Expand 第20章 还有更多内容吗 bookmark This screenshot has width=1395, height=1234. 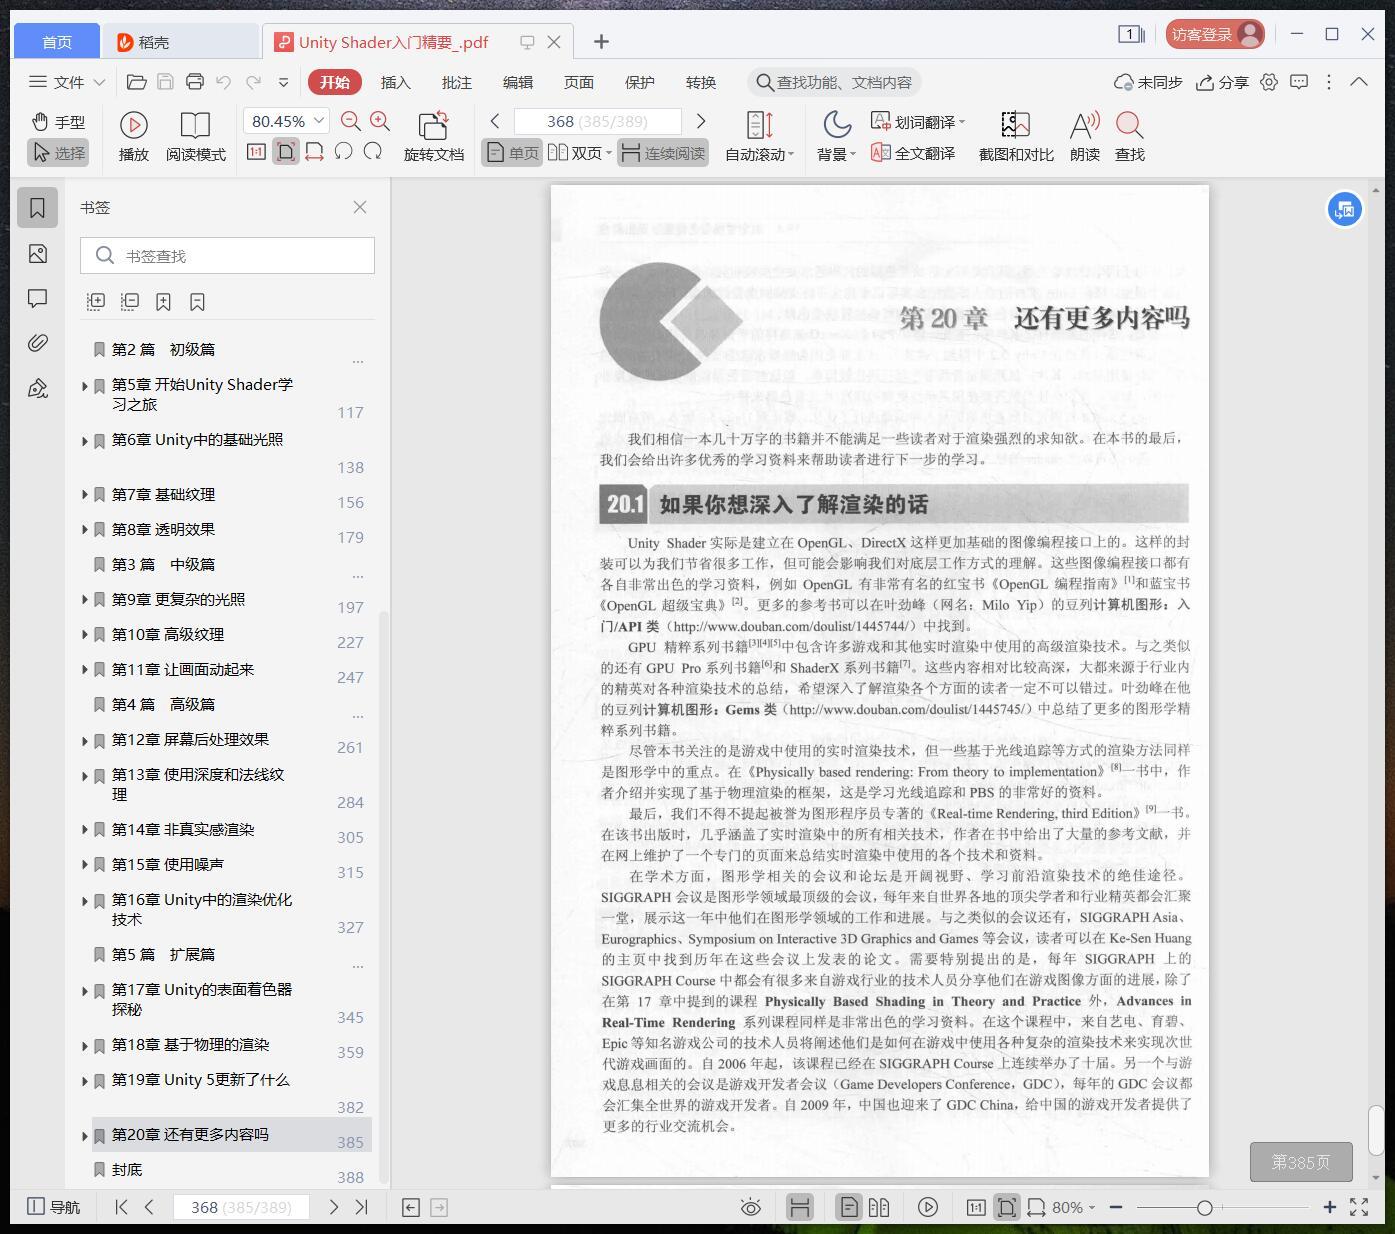pyautogui.click(x=84, y=1135)
